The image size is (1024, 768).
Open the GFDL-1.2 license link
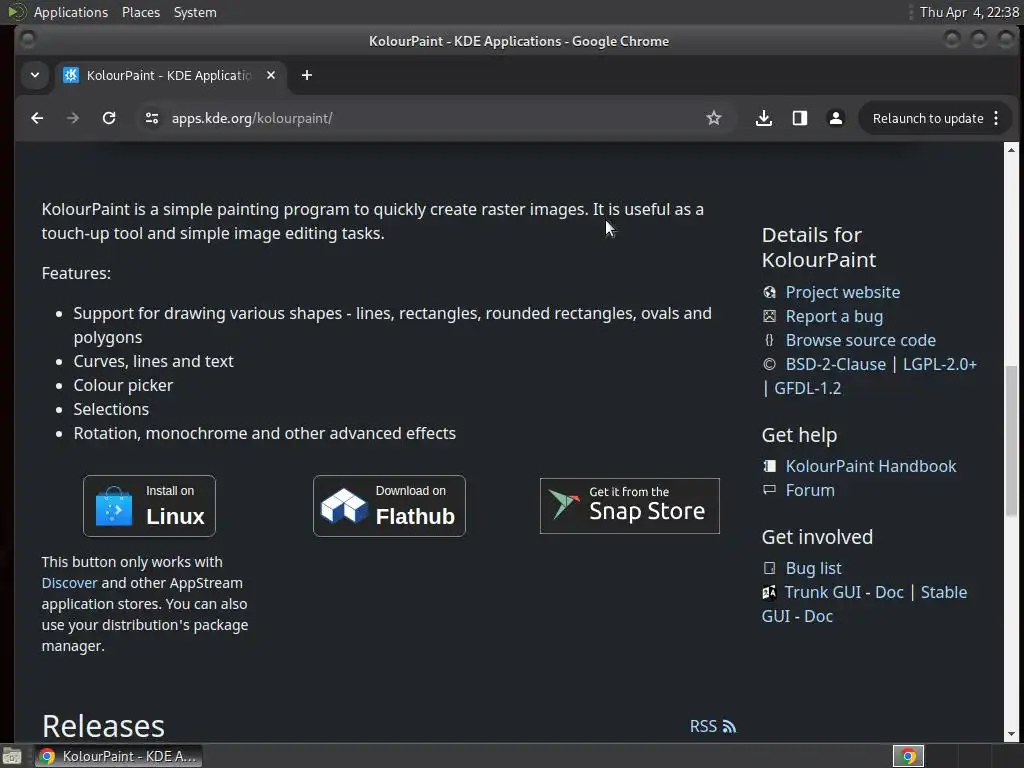pyautogui.click(x=807, y=389)
